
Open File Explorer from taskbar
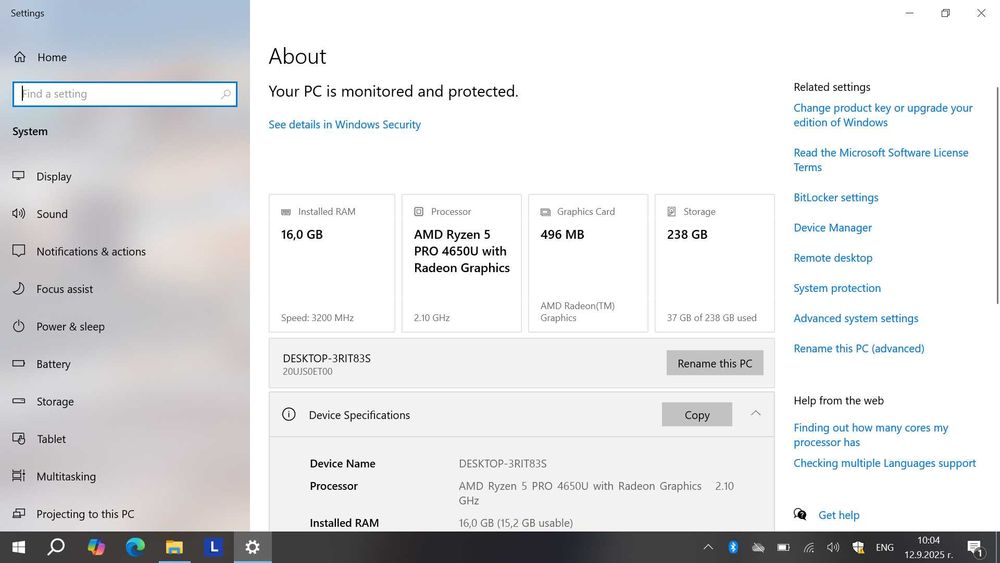pyautogui.click(x=174, y=547)
